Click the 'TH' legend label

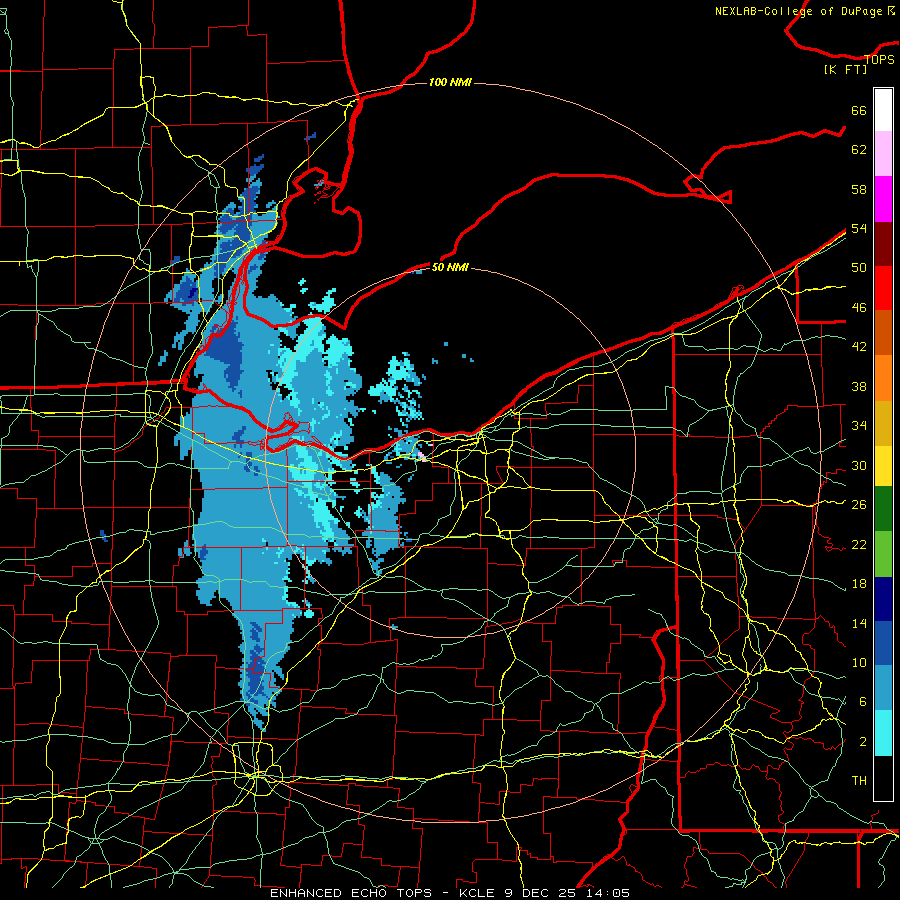tap(859, 781)
